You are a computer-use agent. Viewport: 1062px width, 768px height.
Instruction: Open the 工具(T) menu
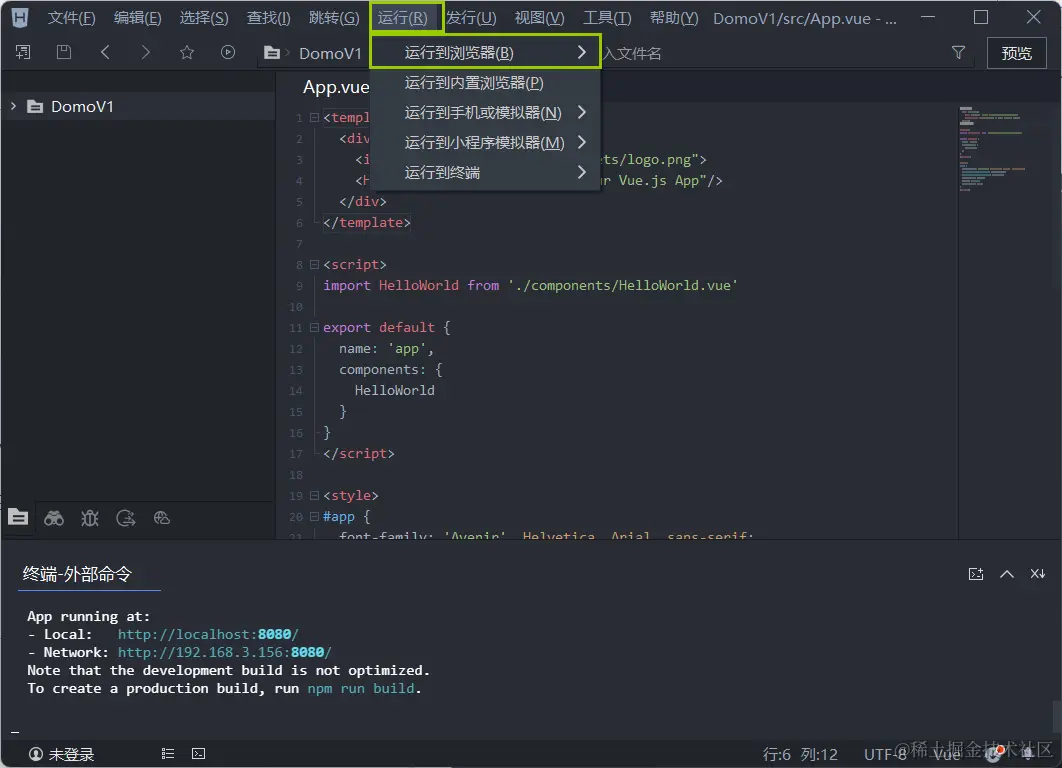[x=607, y=18]
